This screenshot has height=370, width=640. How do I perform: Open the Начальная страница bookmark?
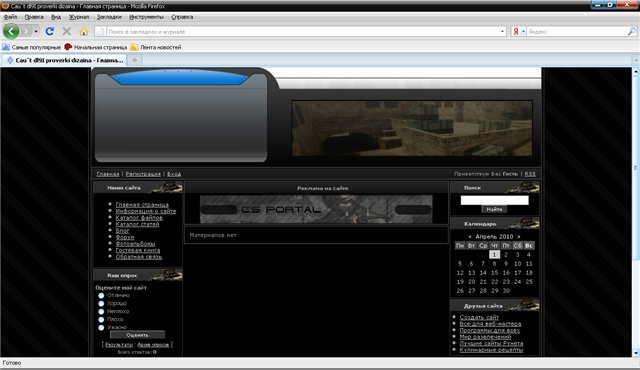pyautogui.click(x=96, y=47)
